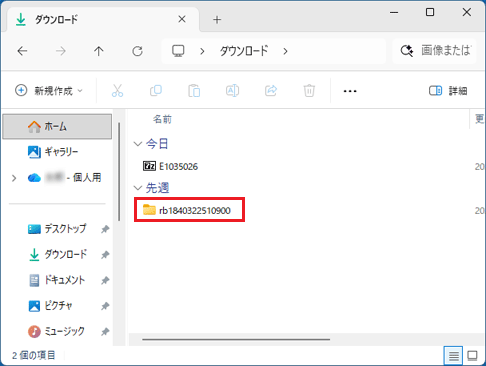Expand chevron after ダウンロード breadcrumb
486x366 pixels.
point(285,51)
